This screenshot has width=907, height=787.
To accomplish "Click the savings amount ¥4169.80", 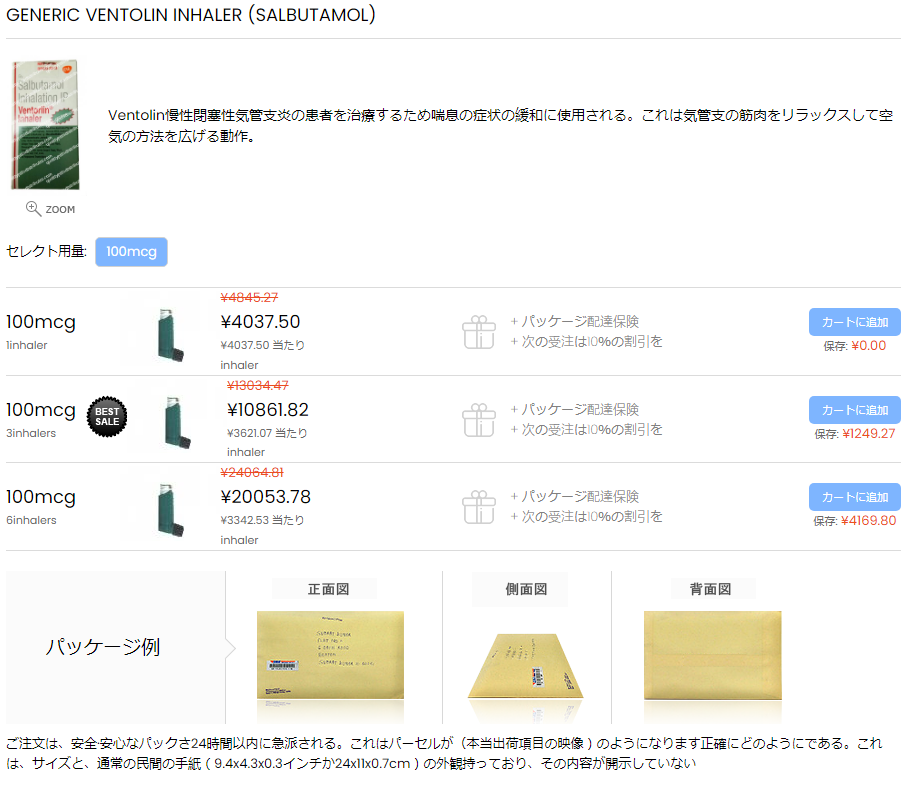I will point(868,520).
